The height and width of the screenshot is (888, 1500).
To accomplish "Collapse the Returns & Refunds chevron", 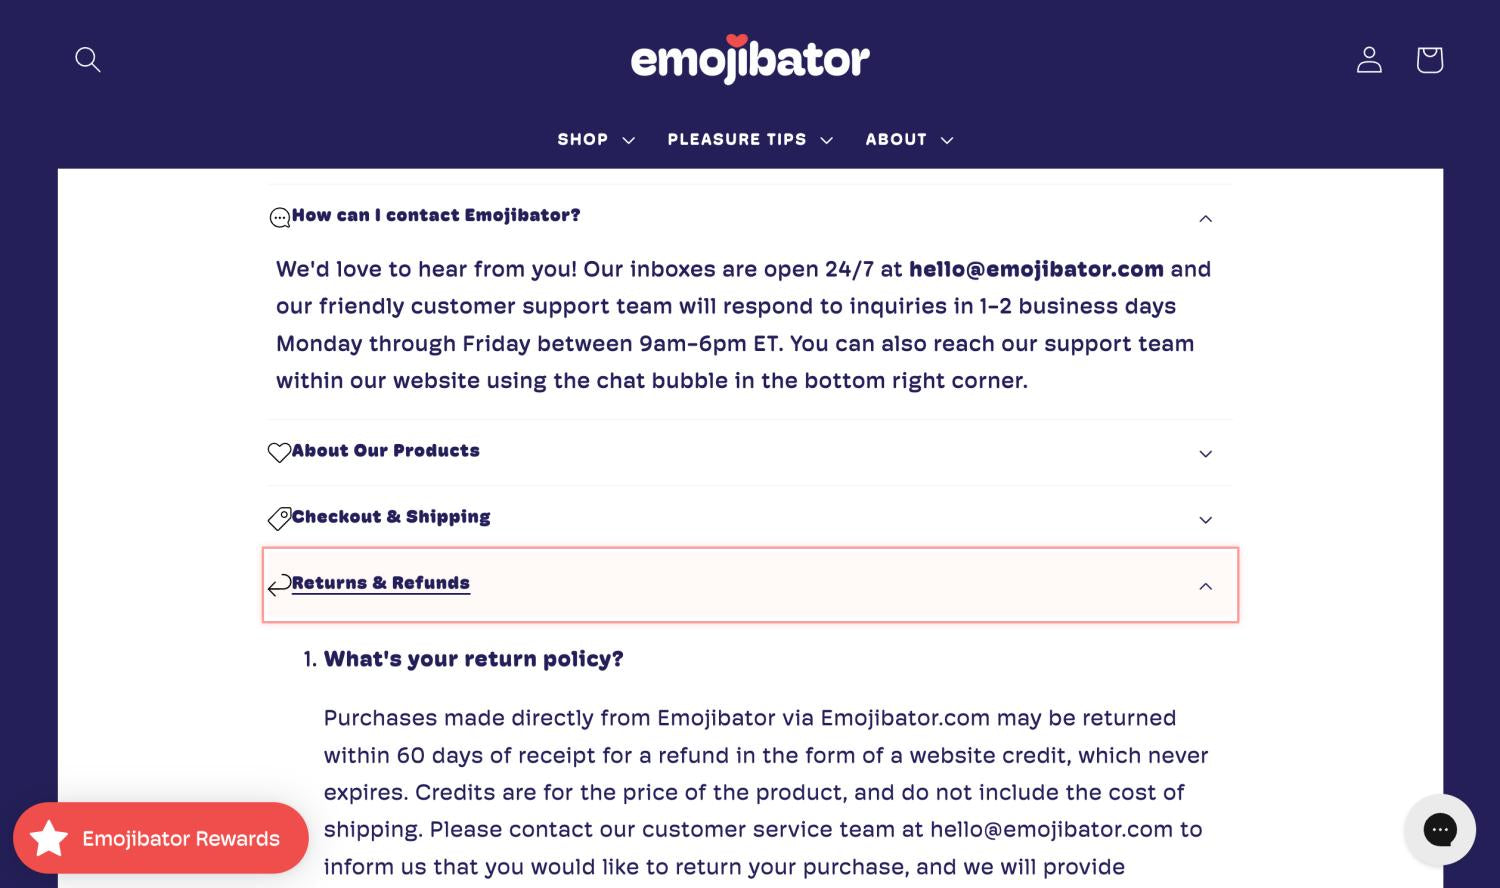I will click(1206, 586).
